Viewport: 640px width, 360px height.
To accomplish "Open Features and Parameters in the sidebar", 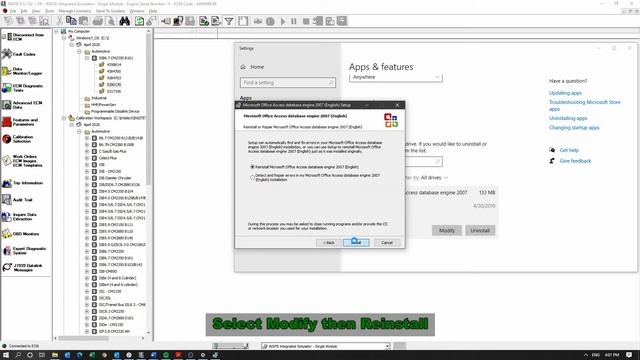I will (20, 122).
